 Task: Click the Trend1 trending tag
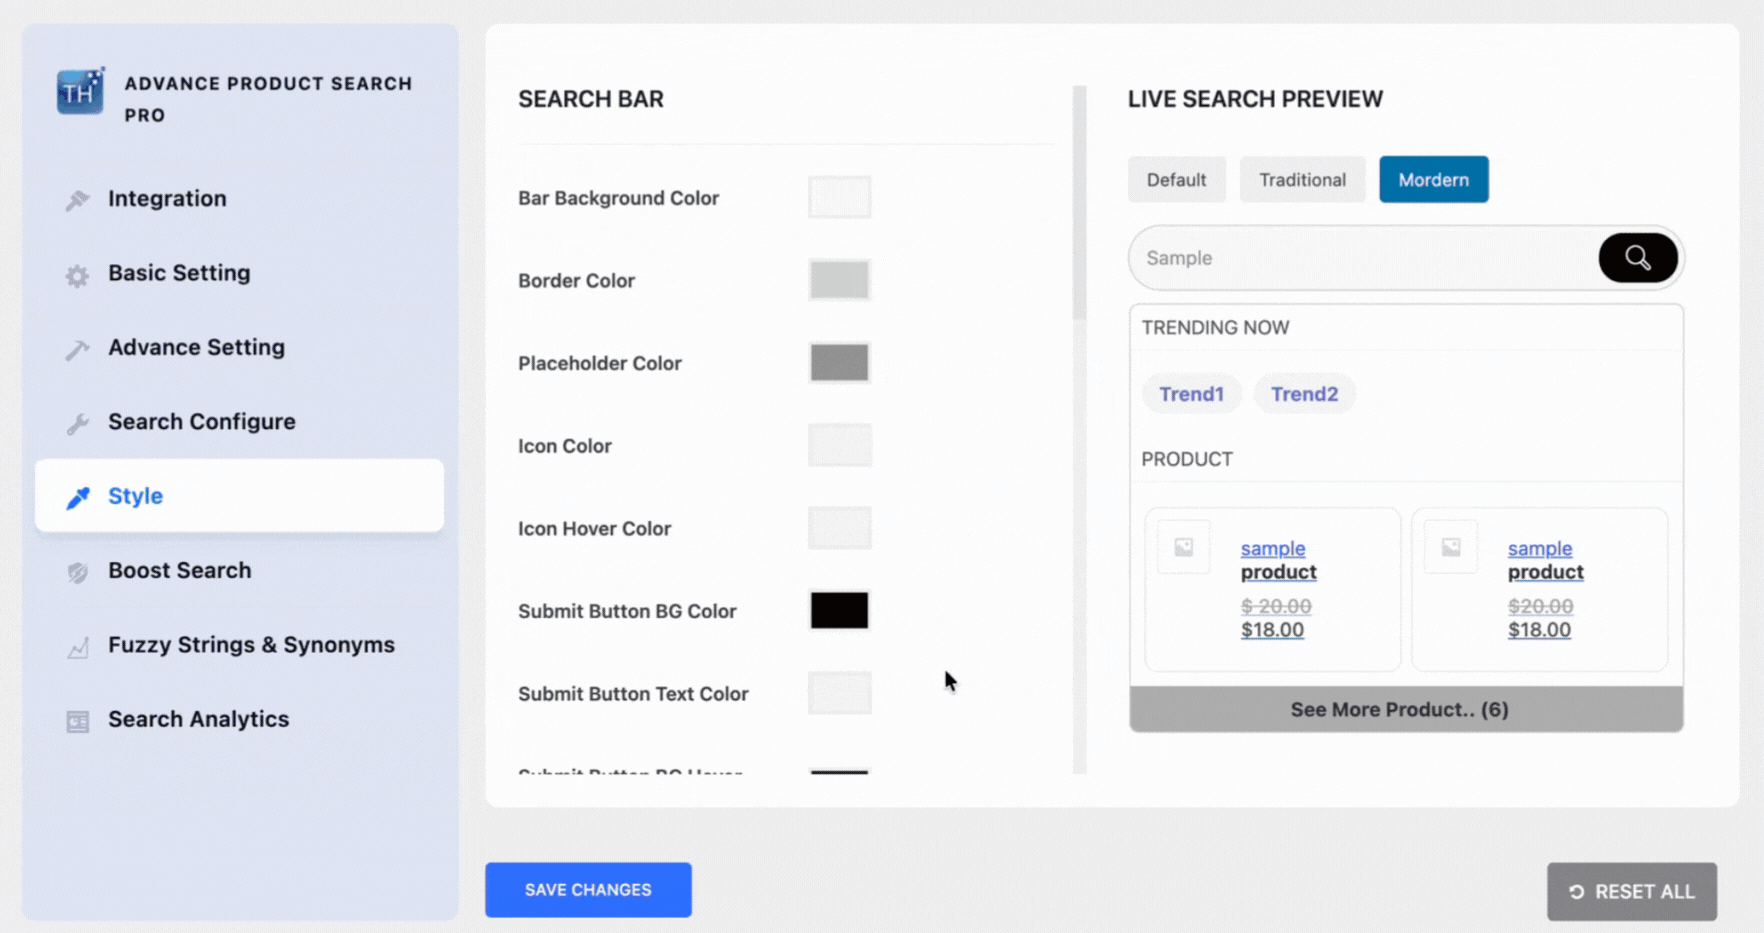(1191, 394)
